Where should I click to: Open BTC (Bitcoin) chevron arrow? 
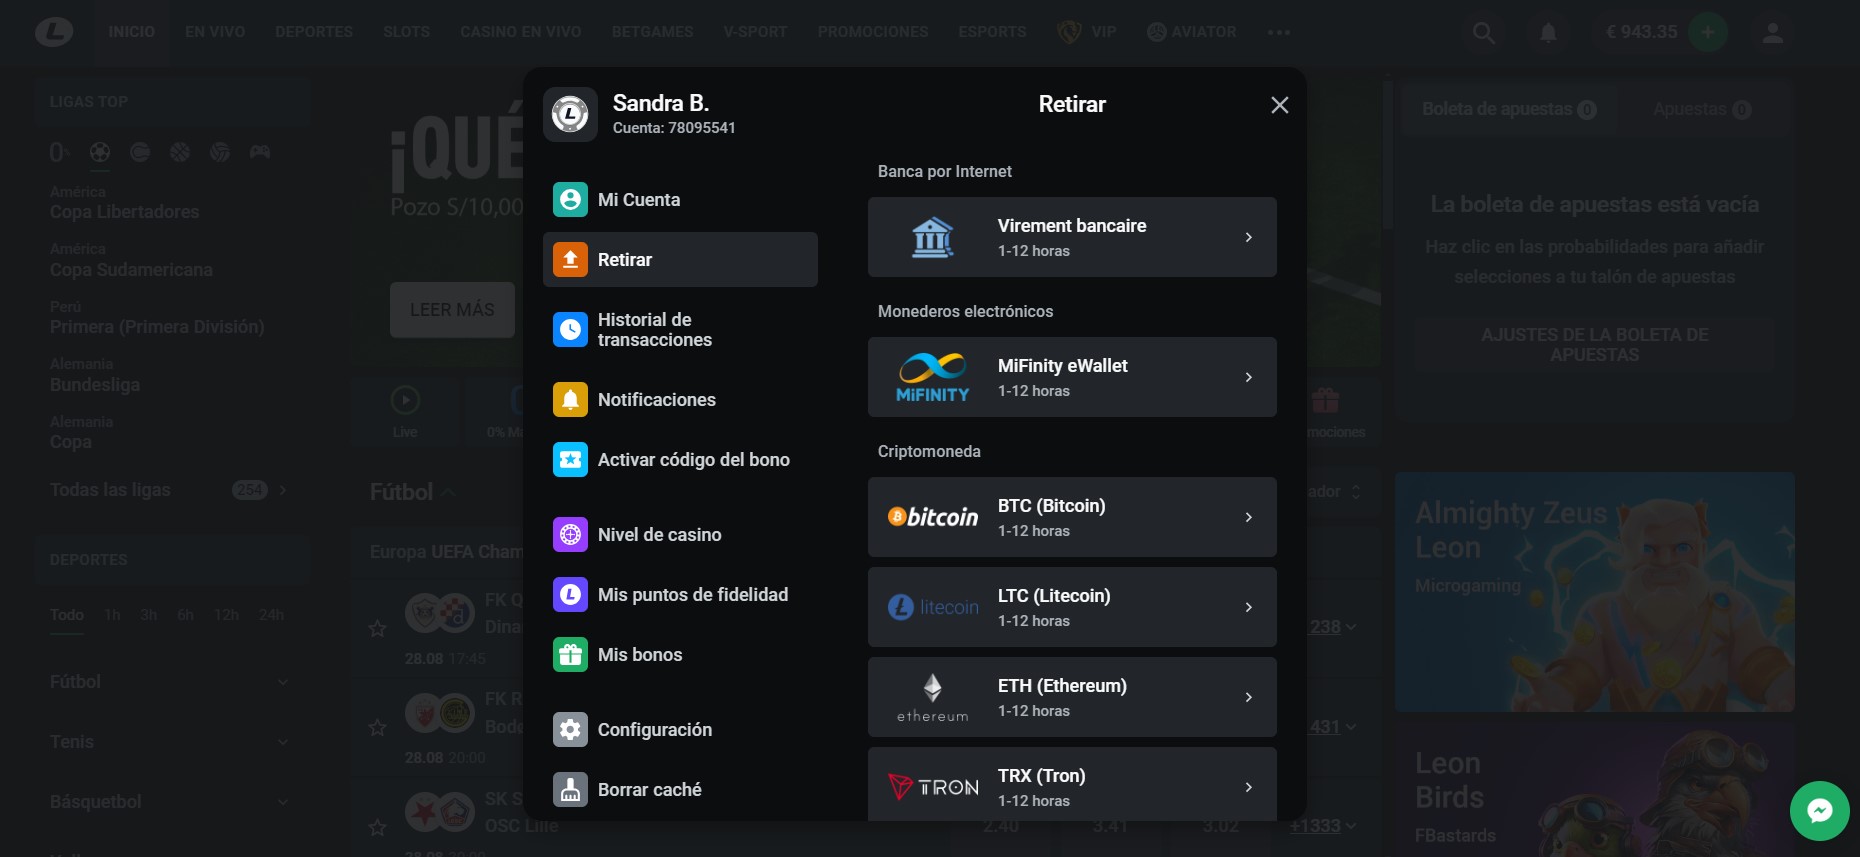1249,517
